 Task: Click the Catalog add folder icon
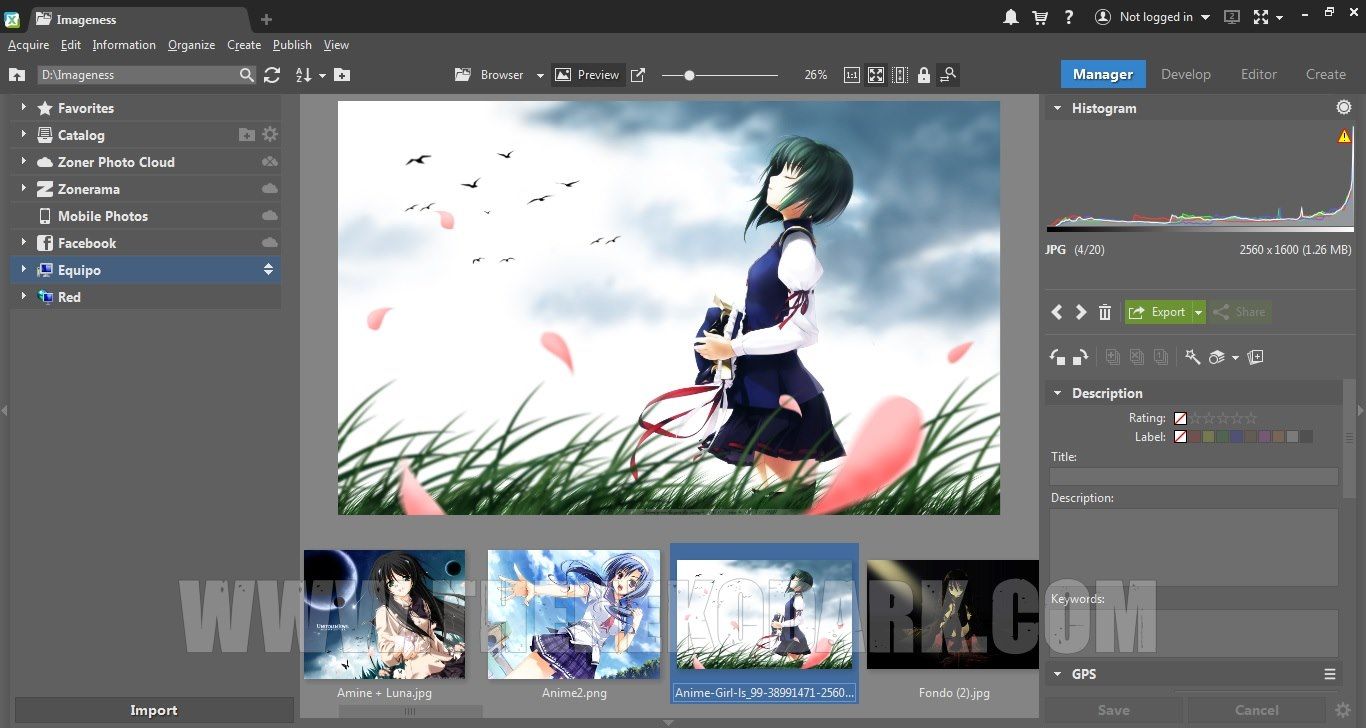(247, 135)
